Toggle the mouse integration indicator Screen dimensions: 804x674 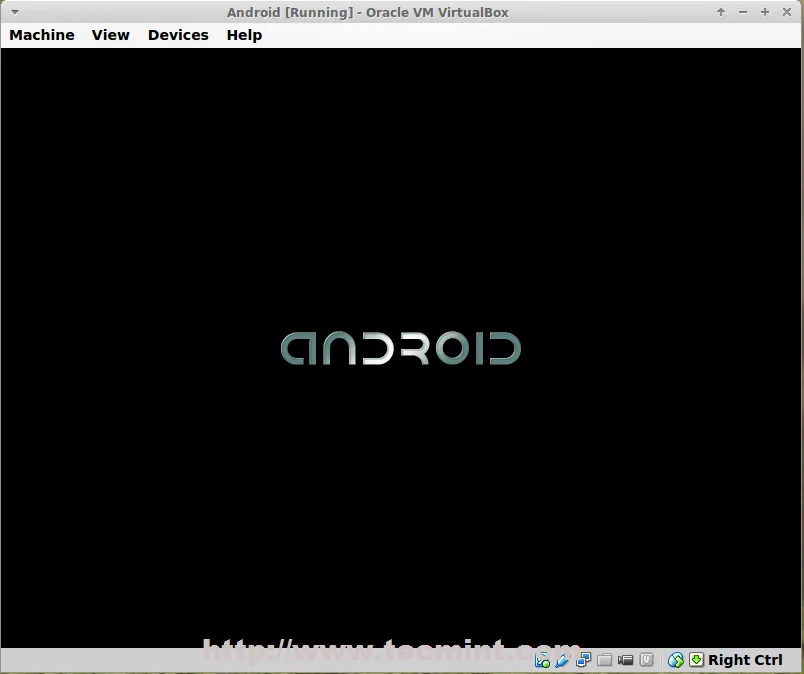pos(676,660)
